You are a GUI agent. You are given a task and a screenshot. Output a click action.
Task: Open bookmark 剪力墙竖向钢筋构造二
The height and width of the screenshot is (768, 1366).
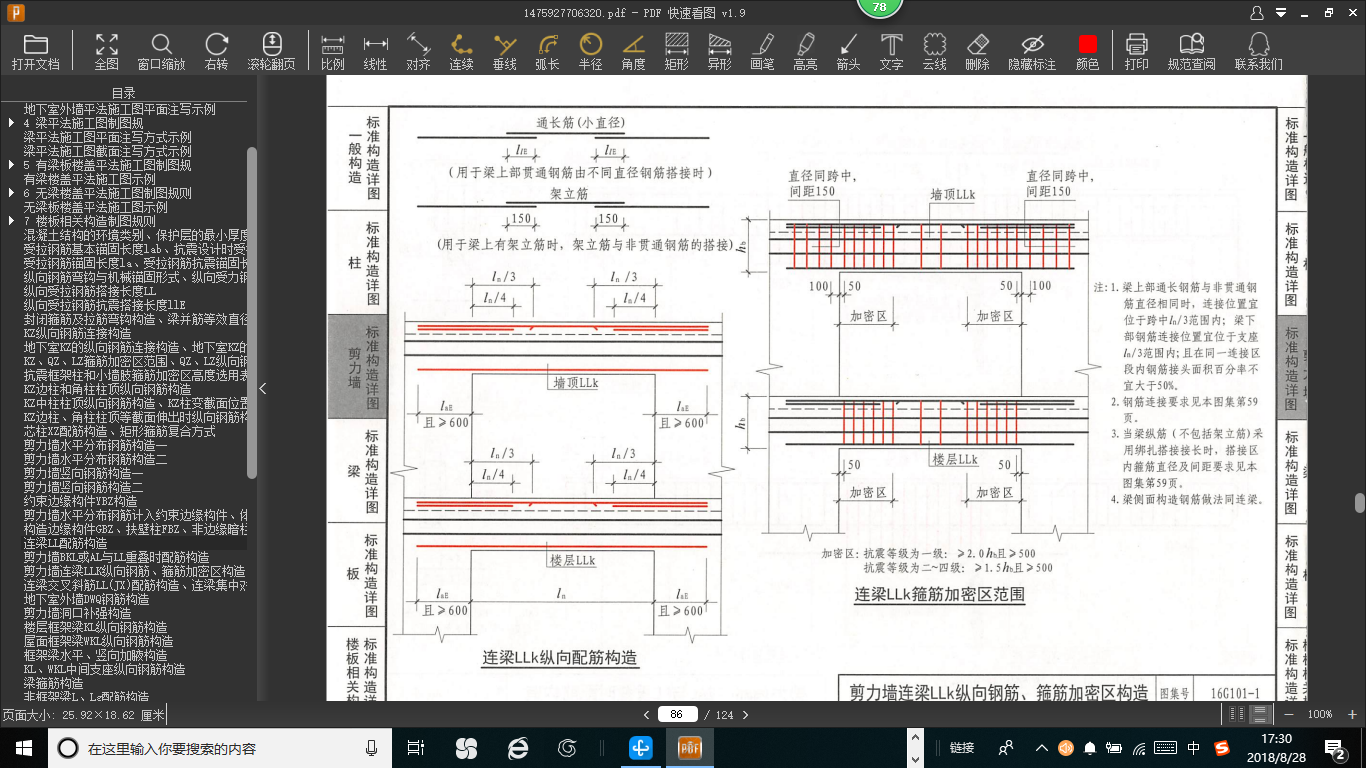(x=84, y=487)
